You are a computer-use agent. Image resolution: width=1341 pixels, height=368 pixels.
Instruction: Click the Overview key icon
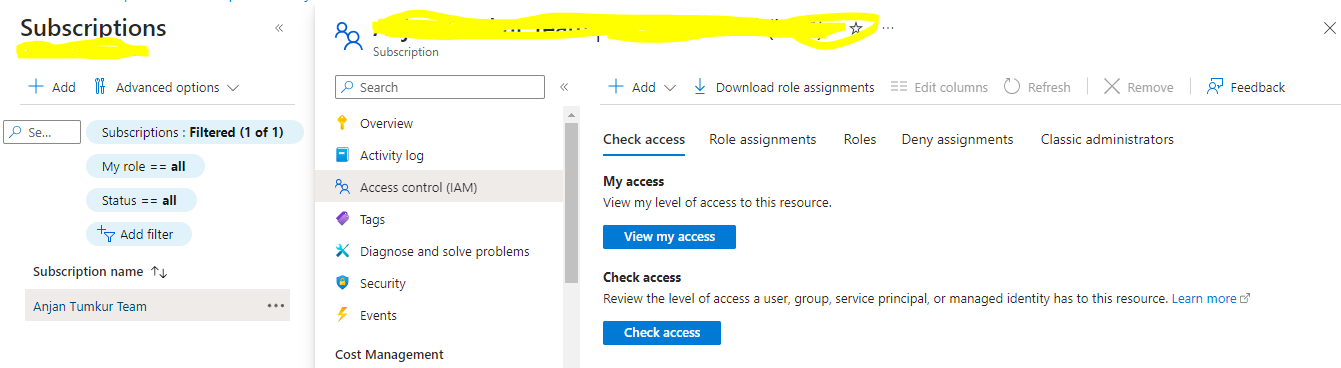point(342,123)
